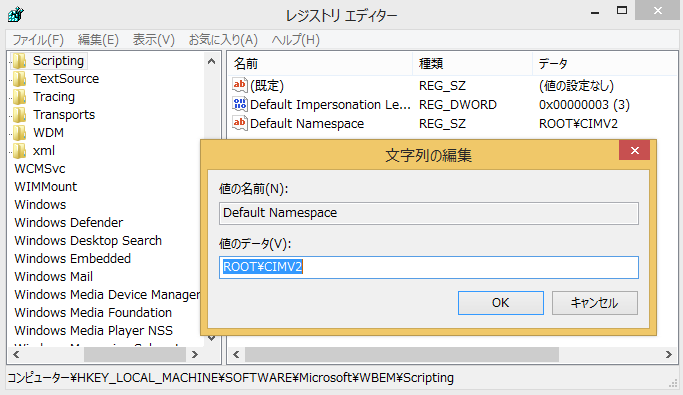This screenshot has height=395, width=683.
Task: Click the WDM folder icon
Action: click(x=20, y=133)
